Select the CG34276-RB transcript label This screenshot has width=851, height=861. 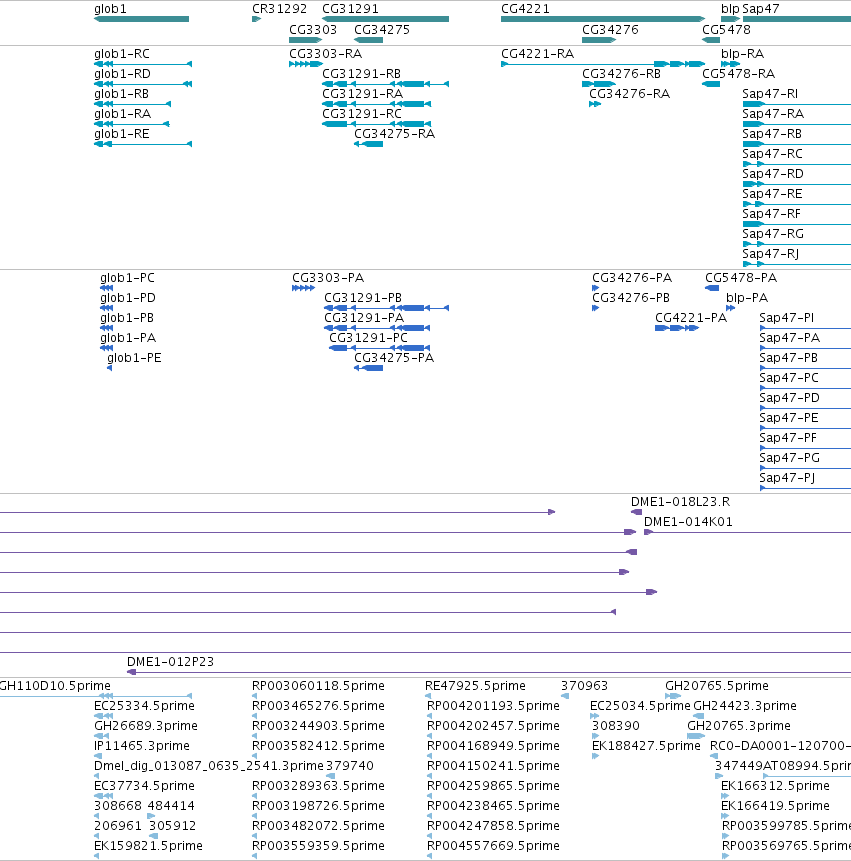tap(621, 74)
